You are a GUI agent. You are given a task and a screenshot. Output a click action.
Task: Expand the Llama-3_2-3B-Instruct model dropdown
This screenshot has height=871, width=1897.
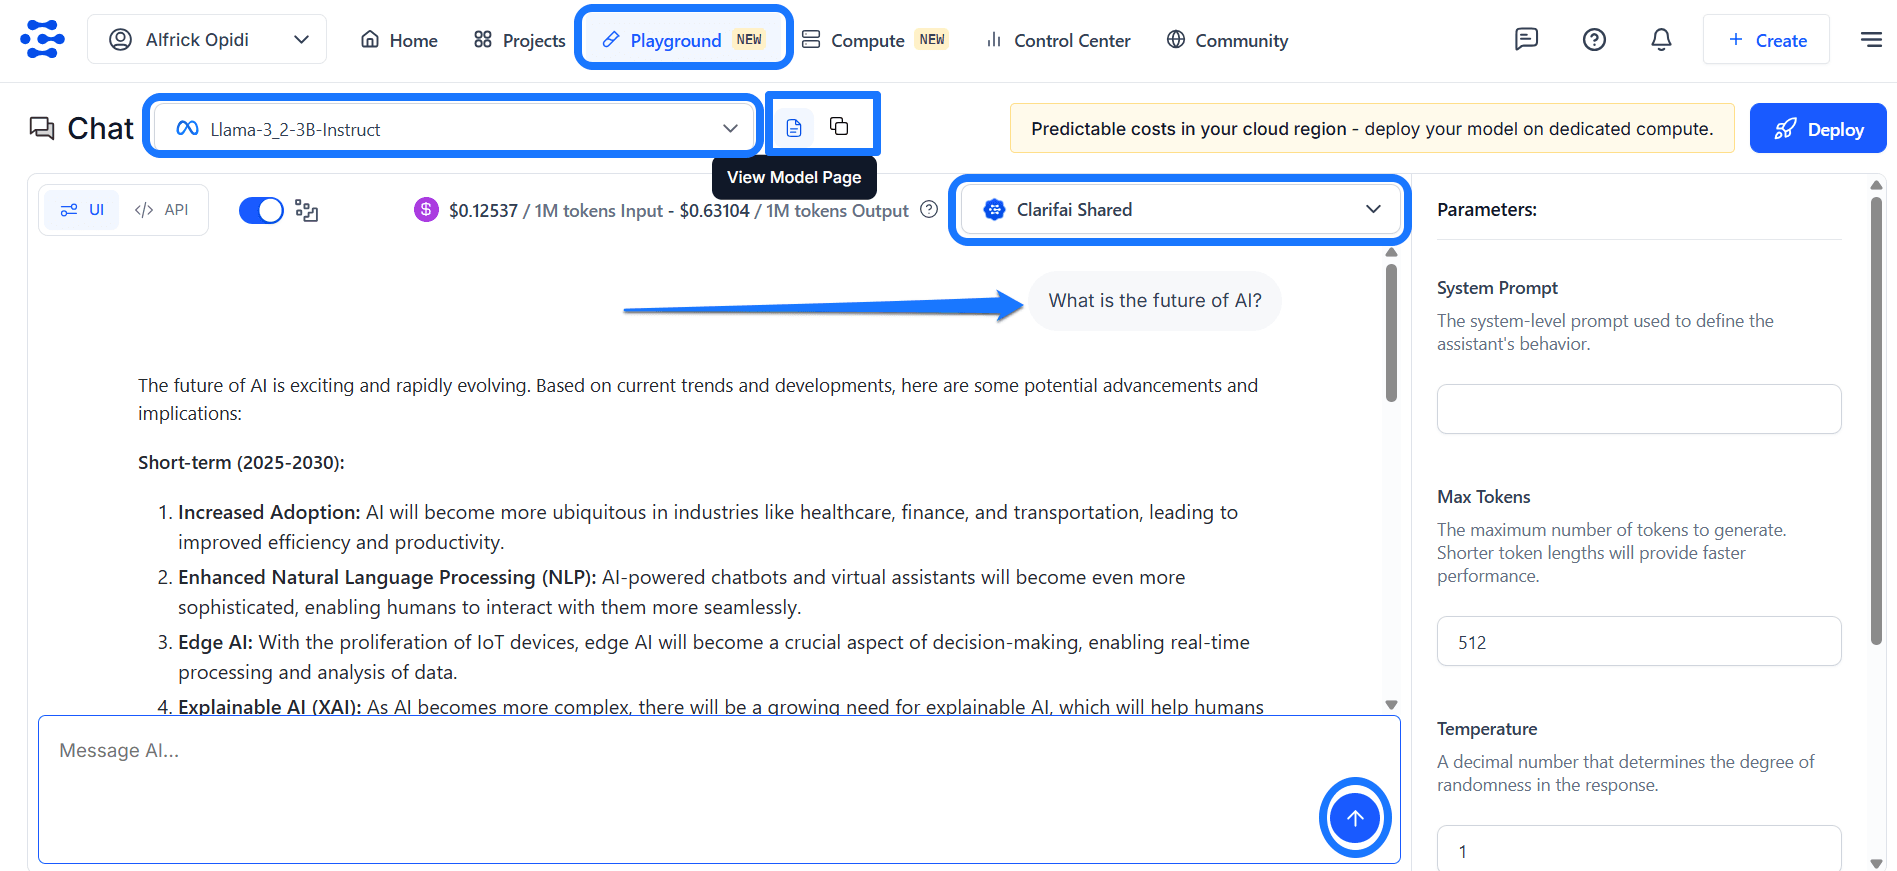455,128
